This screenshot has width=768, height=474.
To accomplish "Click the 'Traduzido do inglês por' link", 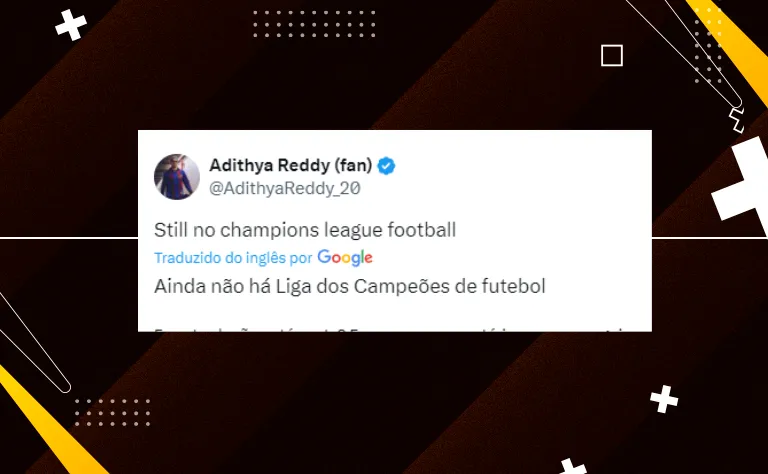I will point(233,258).
